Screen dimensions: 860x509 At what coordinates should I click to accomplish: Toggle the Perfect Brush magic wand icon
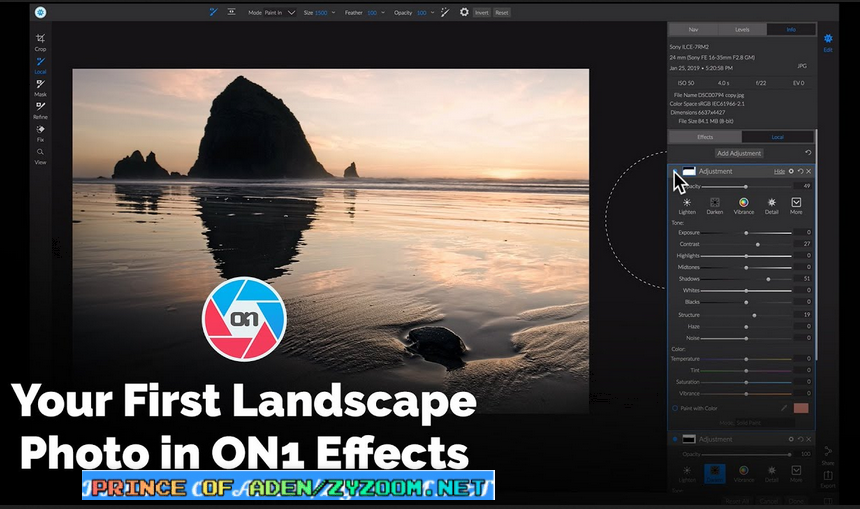tap(445, 12)
